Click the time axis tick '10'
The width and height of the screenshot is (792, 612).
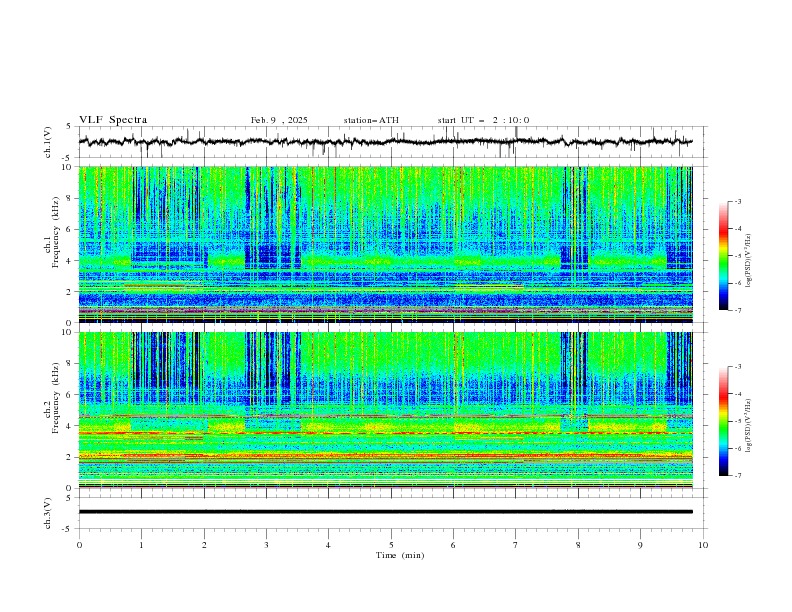[703, 545]
